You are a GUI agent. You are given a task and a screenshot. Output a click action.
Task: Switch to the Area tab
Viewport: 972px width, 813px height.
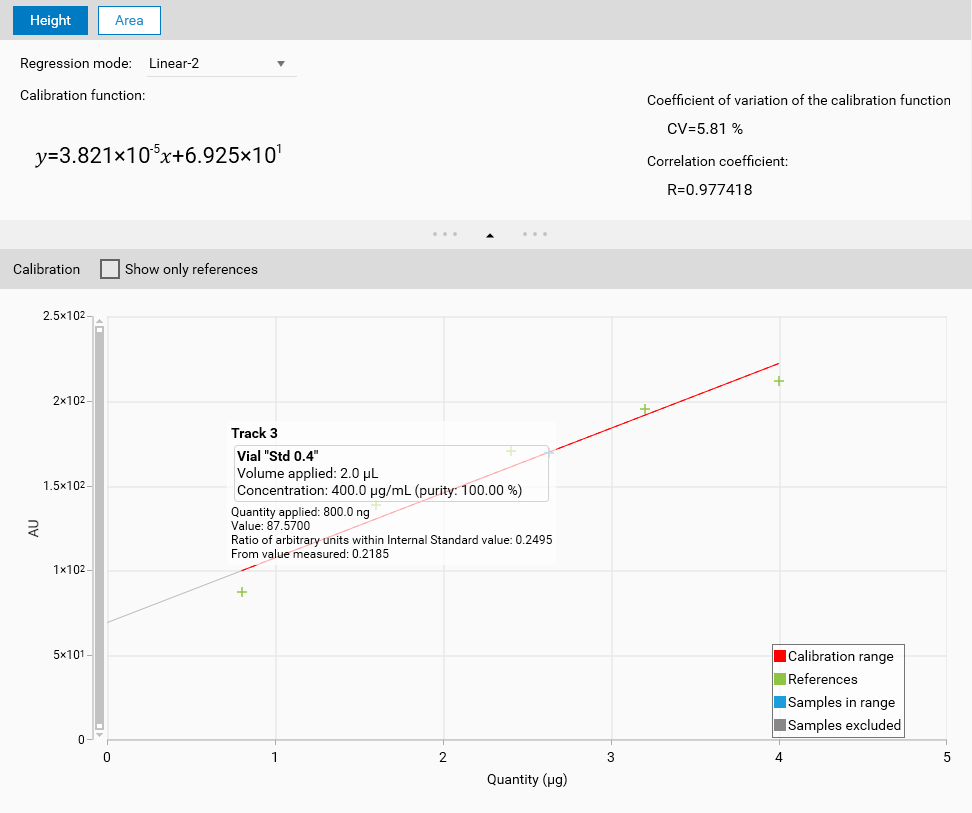click(x=129, y=20)
